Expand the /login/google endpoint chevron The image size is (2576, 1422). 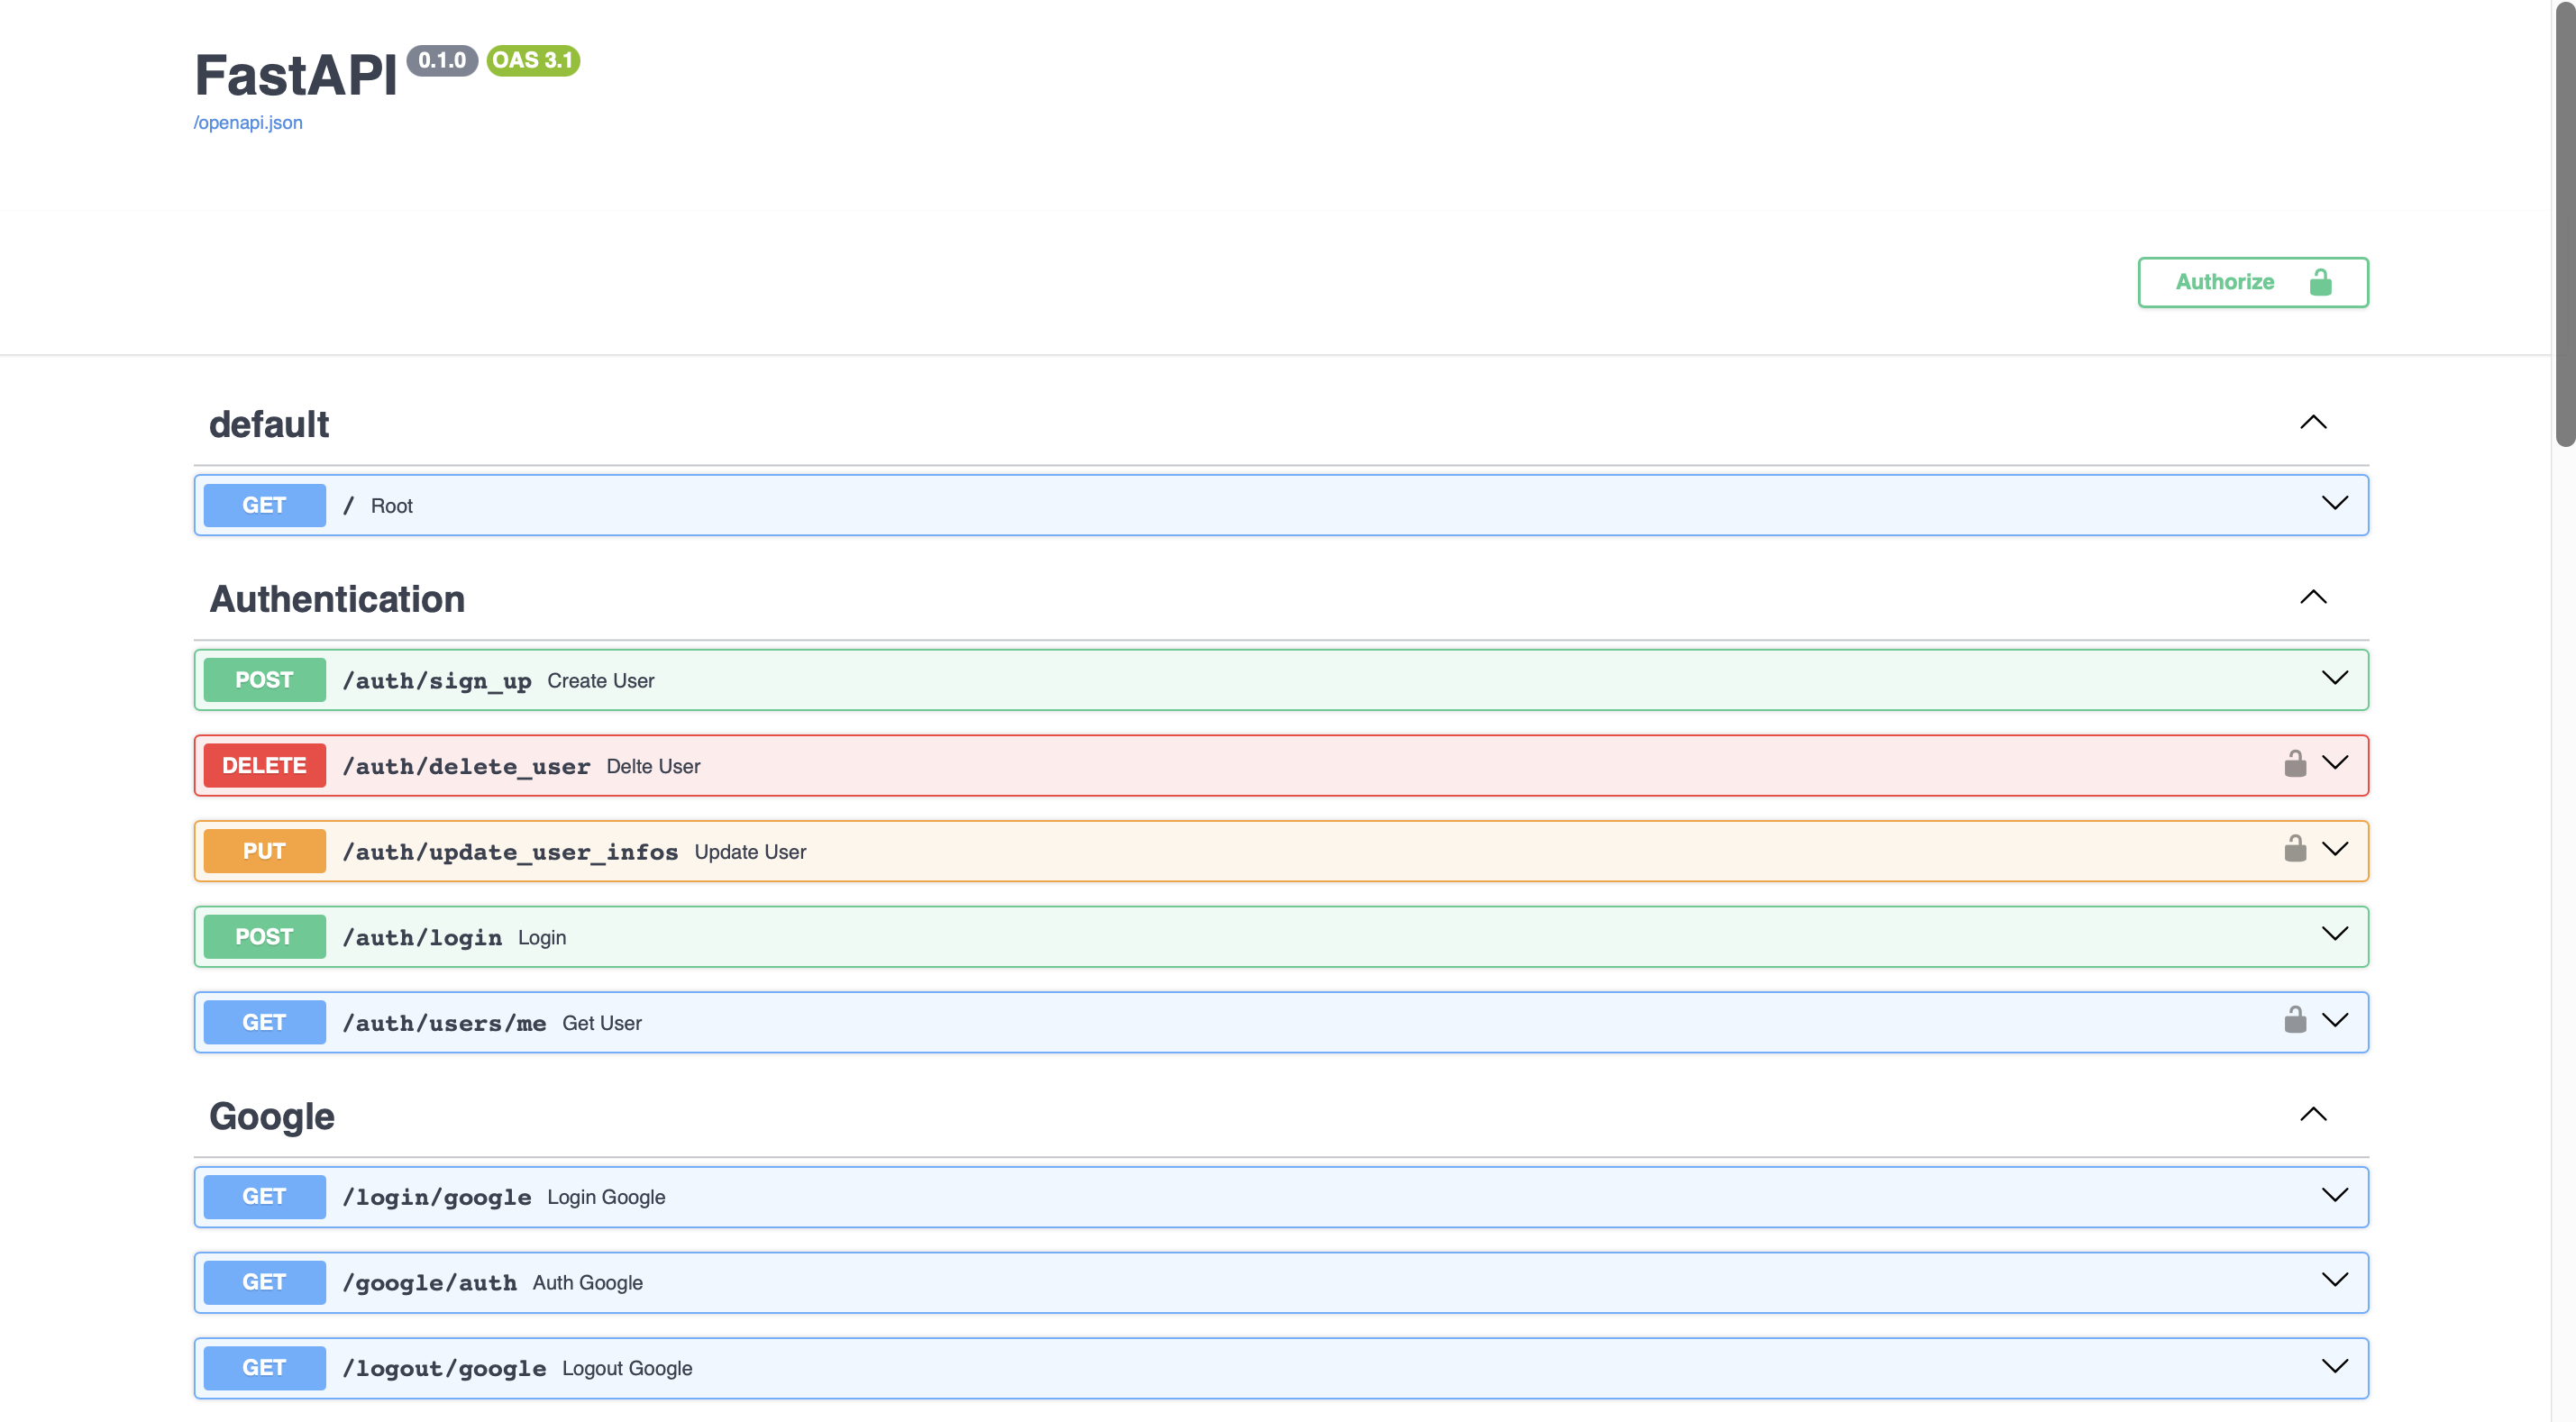pos(2335,1195)
